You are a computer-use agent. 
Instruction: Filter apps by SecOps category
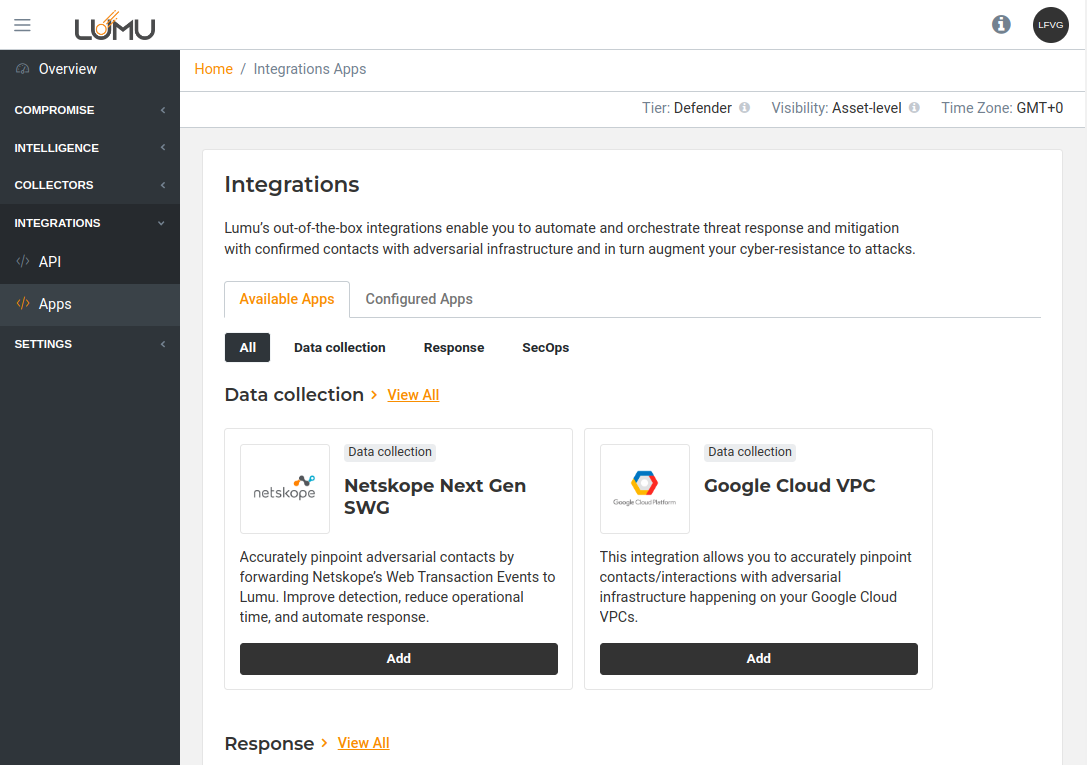(545, 348)
